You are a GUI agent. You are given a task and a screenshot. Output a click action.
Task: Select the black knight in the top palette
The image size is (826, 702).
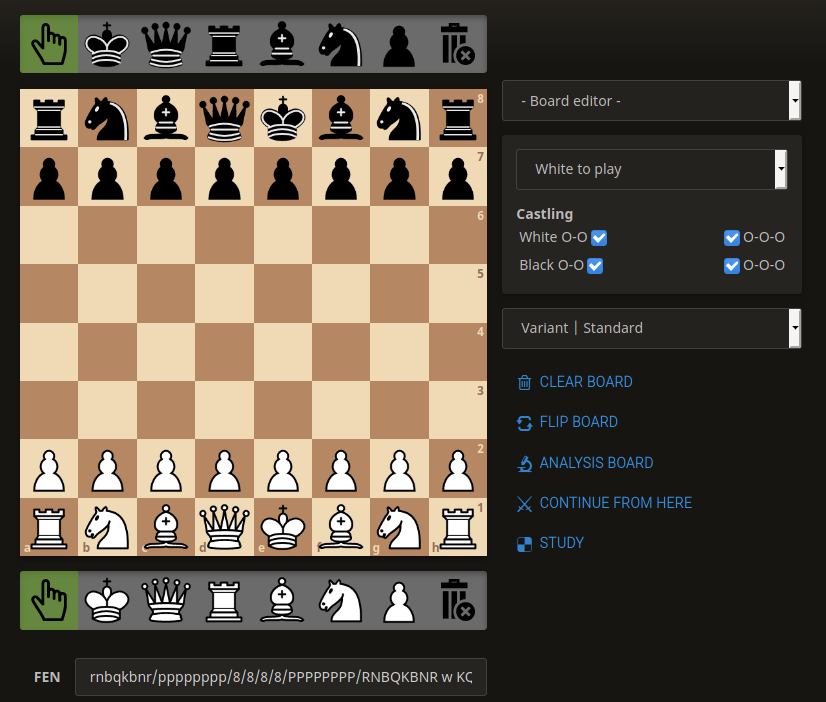pyautogui.click(x=340, y=43)
